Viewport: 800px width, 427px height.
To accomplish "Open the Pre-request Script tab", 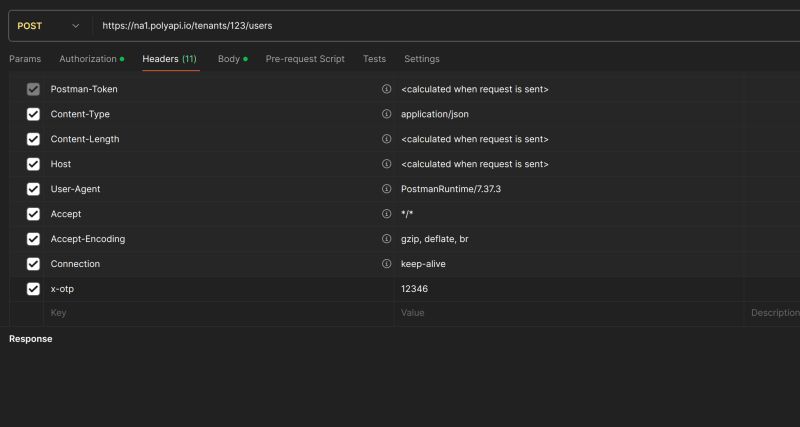I will tap(305, 59).
